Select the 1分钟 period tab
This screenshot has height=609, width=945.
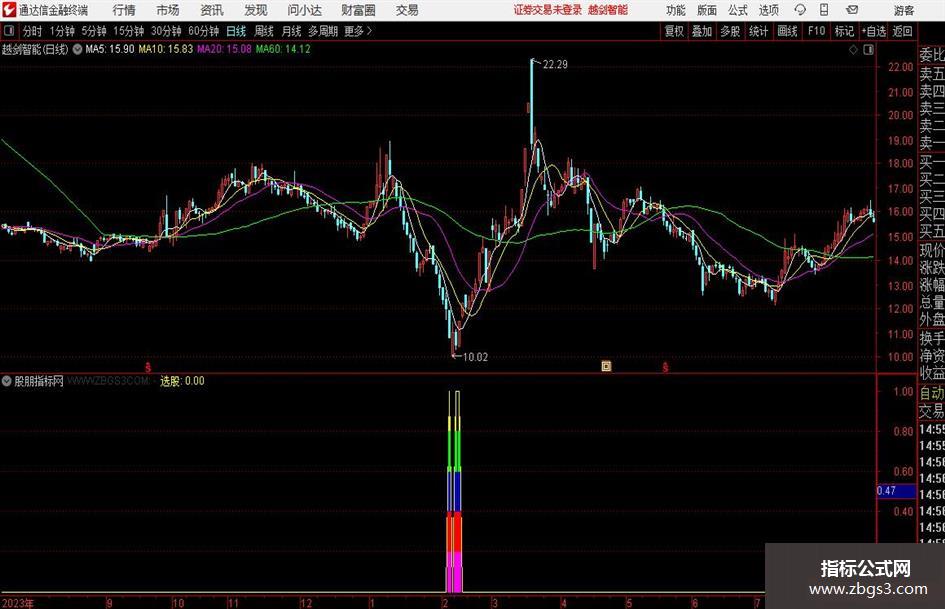click(62, 31)
